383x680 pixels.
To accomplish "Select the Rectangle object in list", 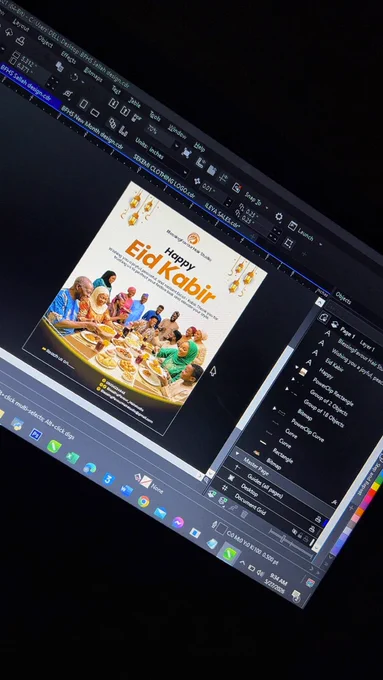I will tap(283, 455).
